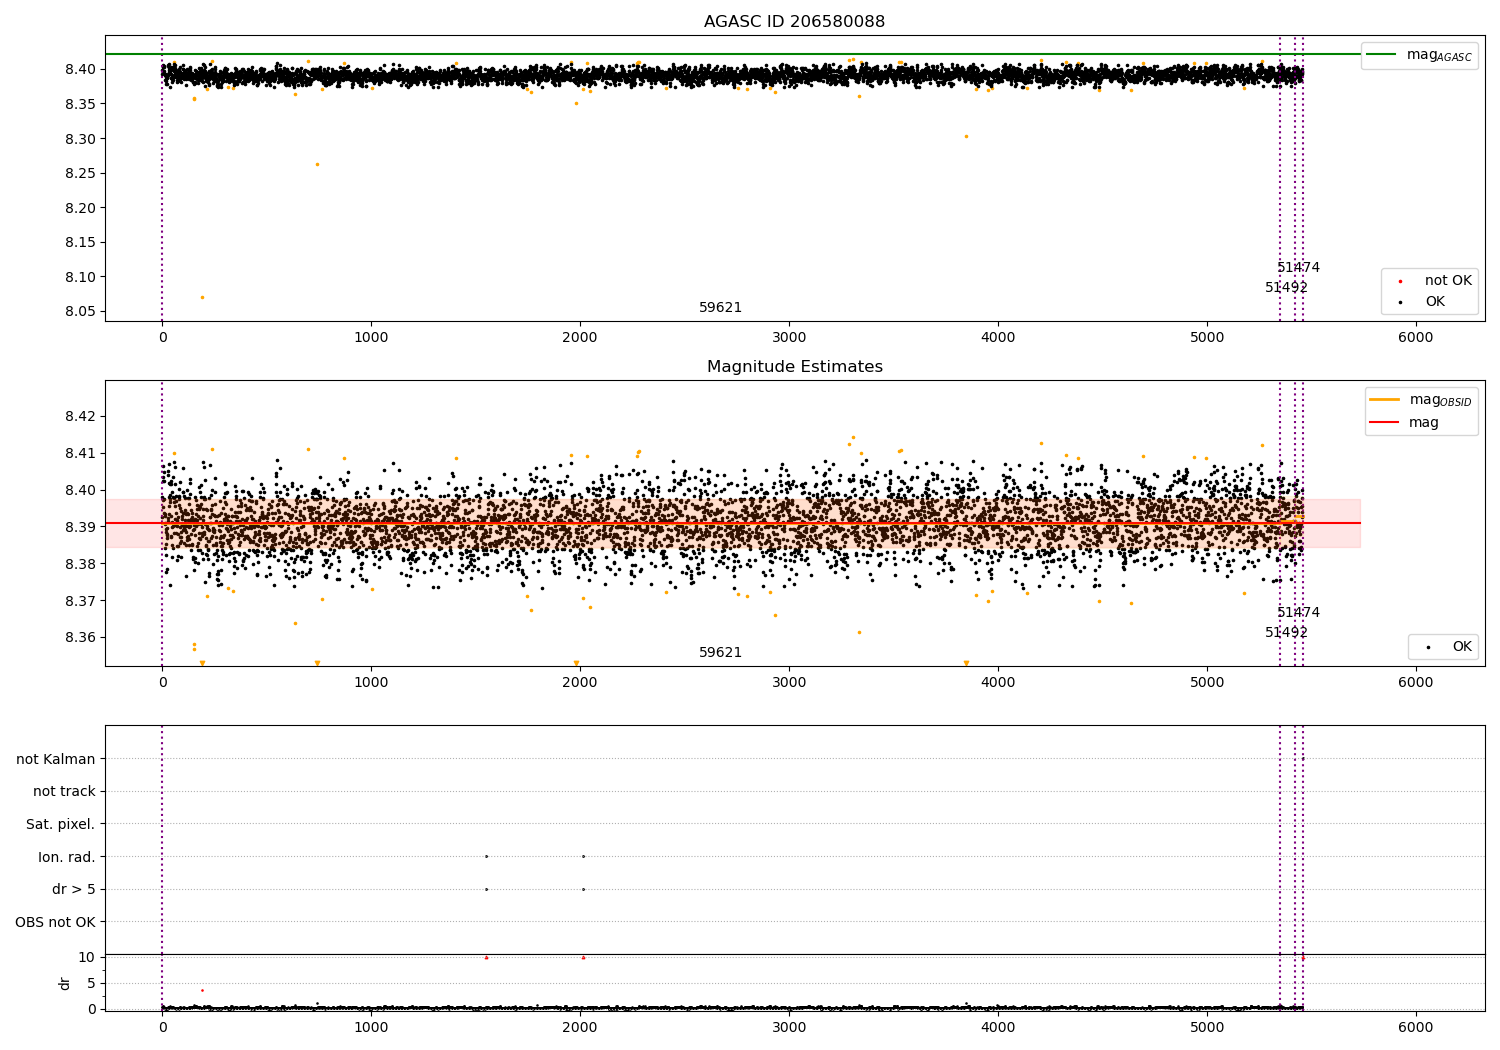Click the dr axis tick labeled 5
The height and width of the screenshot is (1050, 1500).
(92, 983)
